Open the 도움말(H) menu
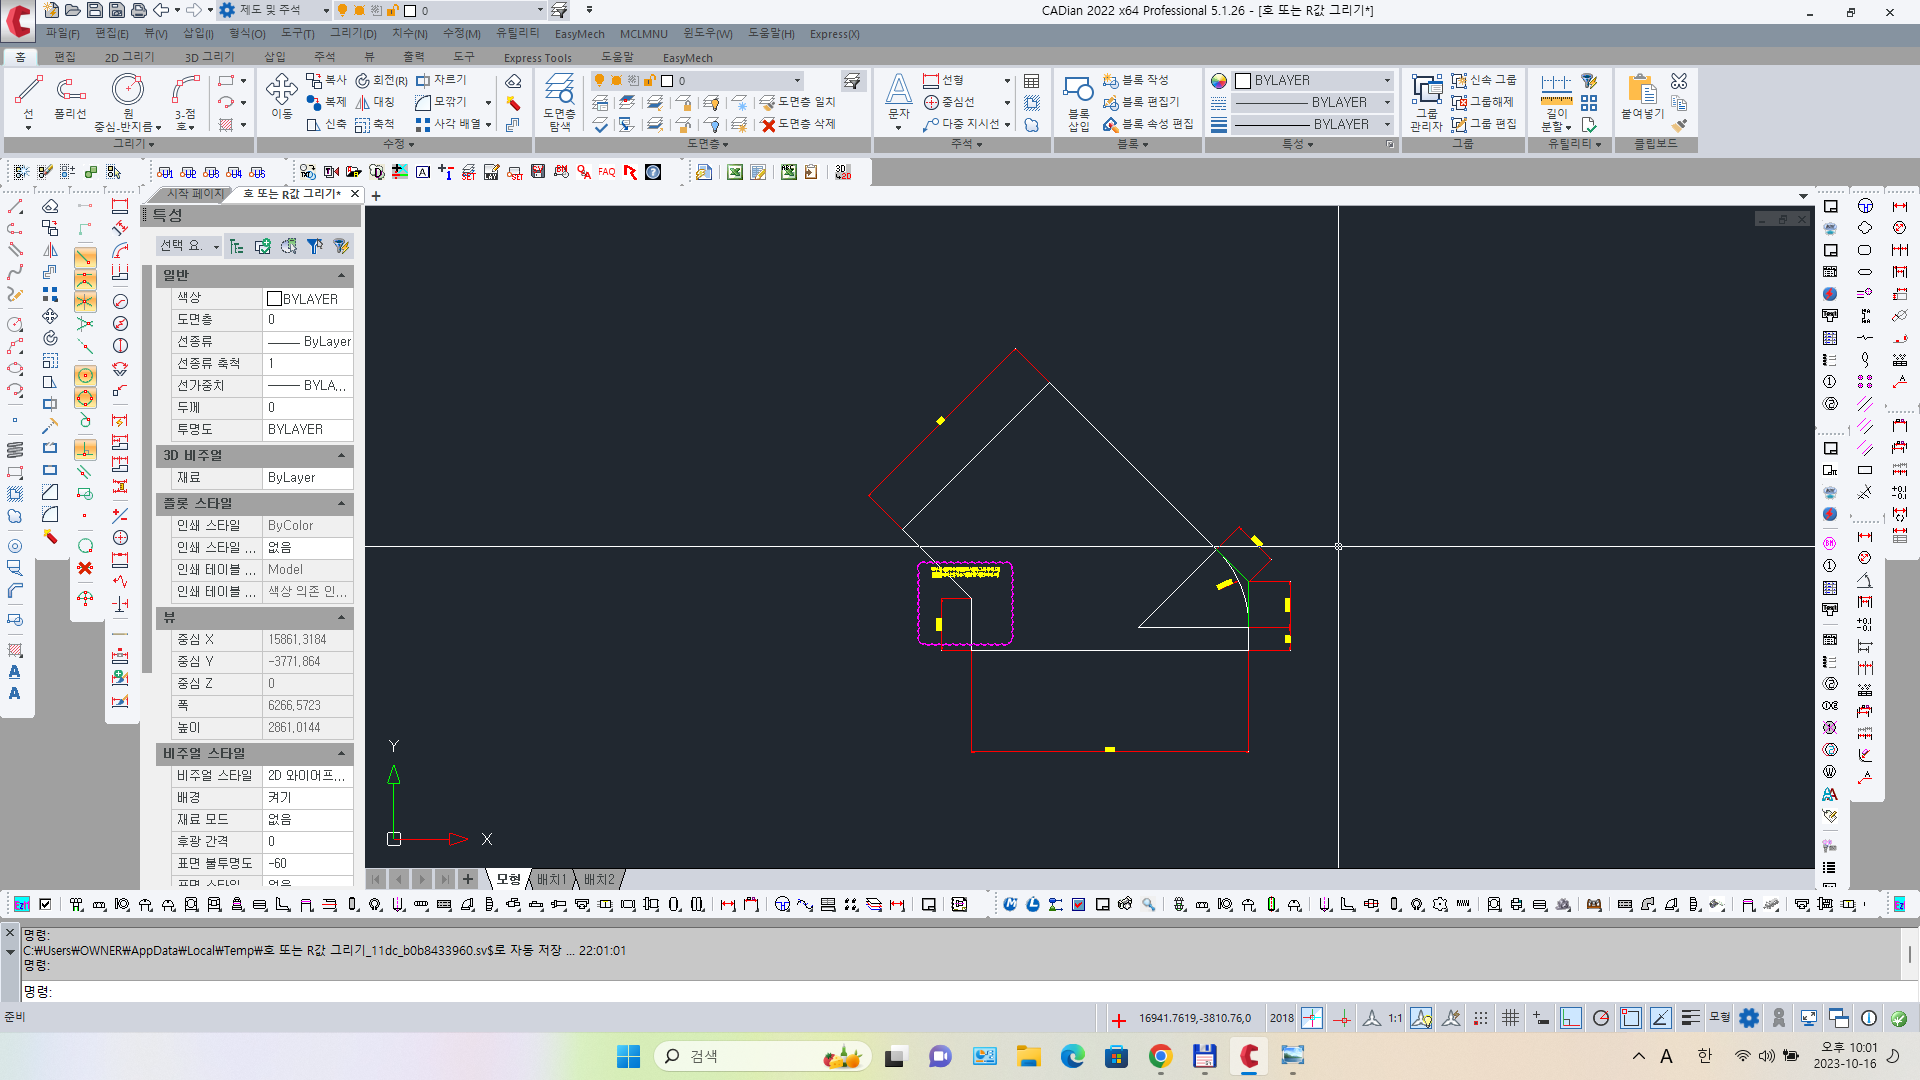The width and height of the screenshot is (1920, 1080). coord(771,34)
